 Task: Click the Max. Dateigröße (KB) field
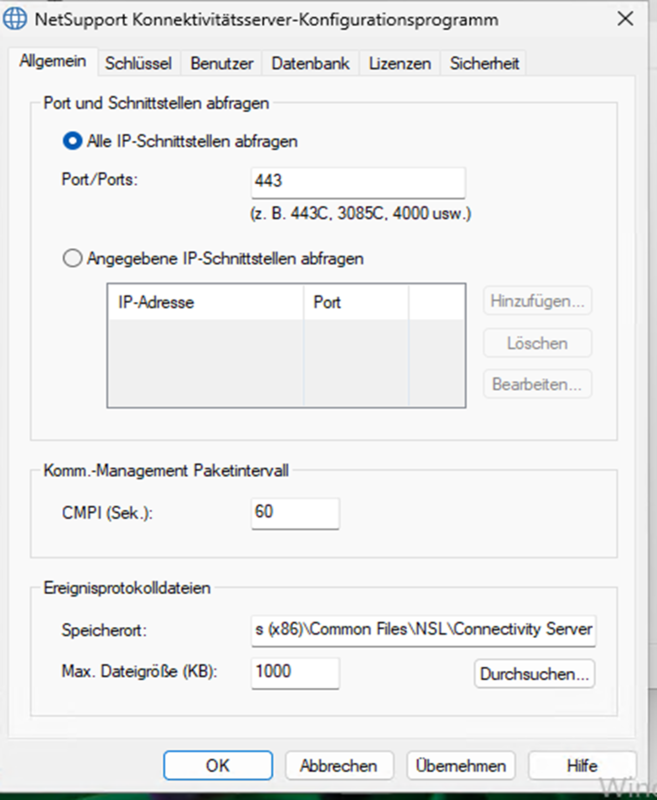pos(295,673)
